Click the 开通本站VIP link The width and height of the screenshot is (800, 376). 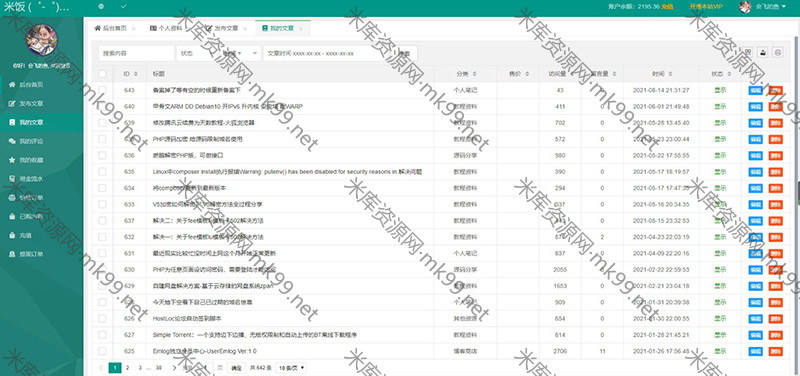[706, 7]
